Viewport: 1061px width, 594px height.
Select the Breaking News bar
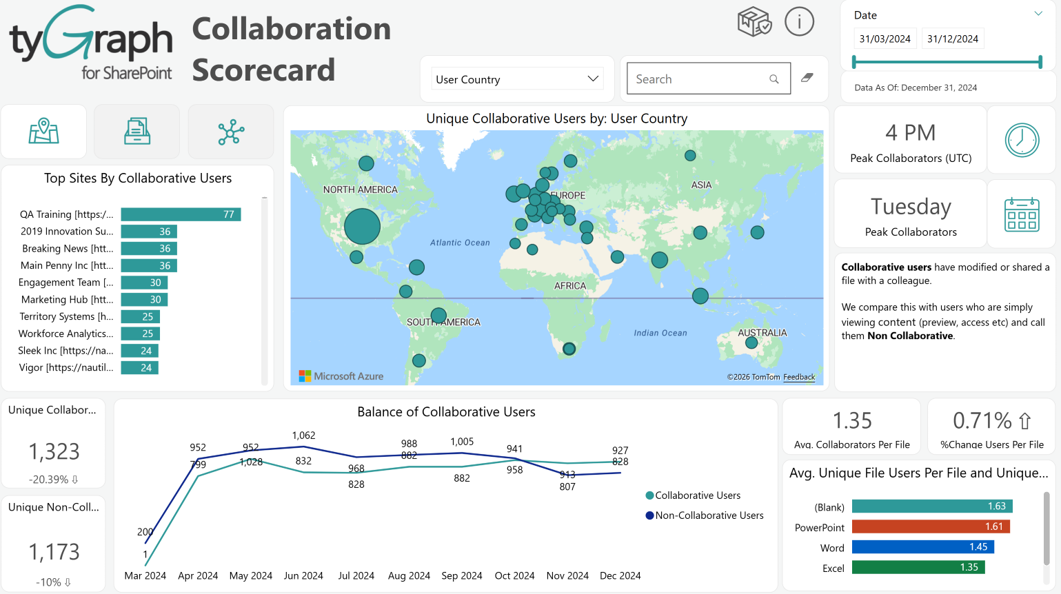[x=149, y=248]
